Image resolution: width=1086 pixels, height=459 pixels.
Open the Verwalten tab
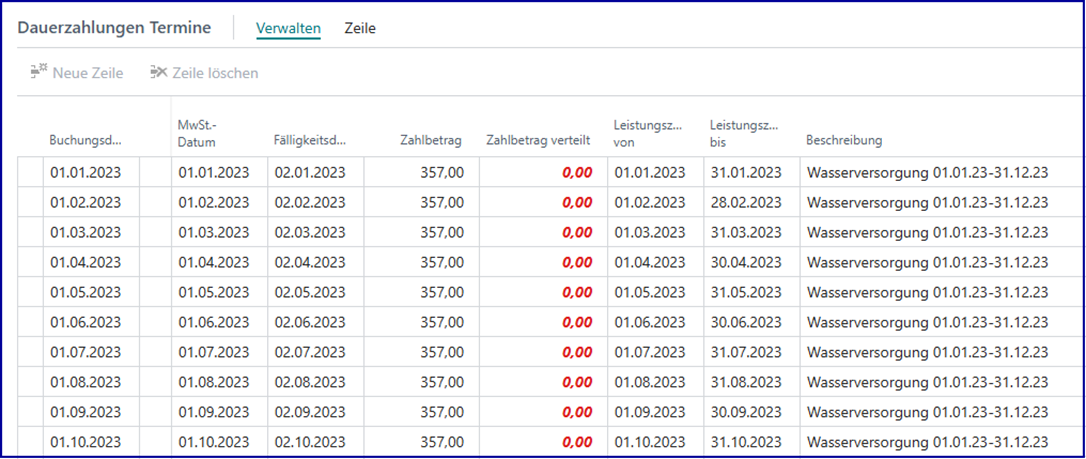coord(288,29)
